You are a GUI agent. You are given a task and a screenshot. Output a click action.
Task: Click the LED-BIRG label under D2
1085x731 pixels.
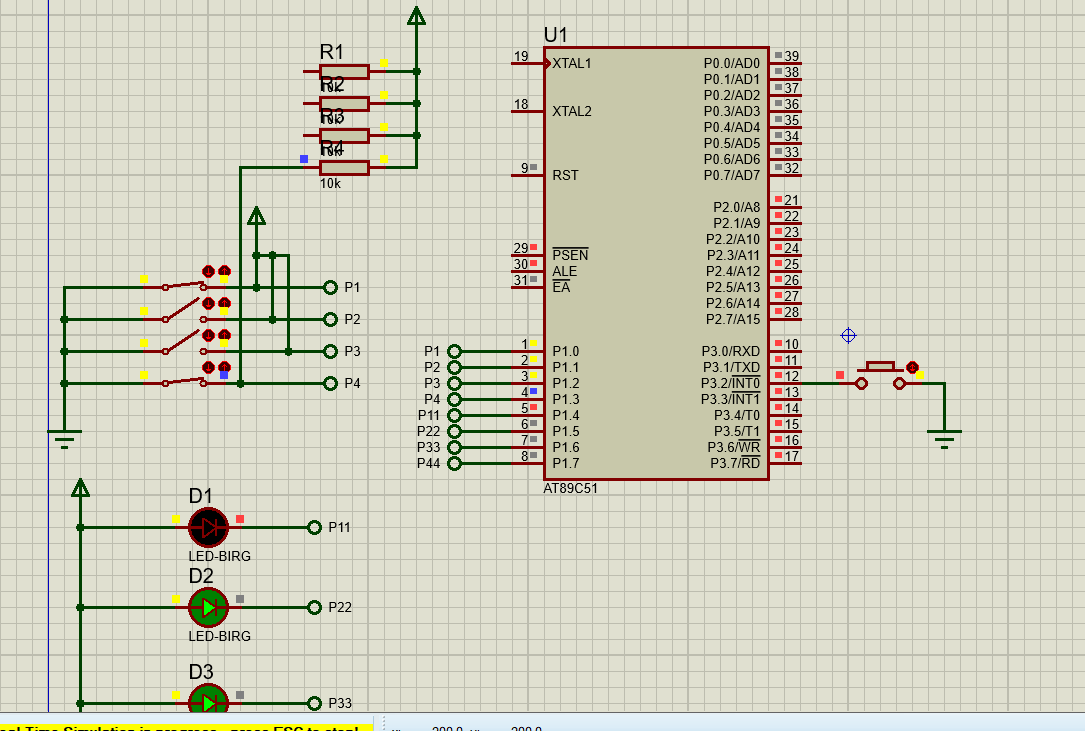(219, 636)
